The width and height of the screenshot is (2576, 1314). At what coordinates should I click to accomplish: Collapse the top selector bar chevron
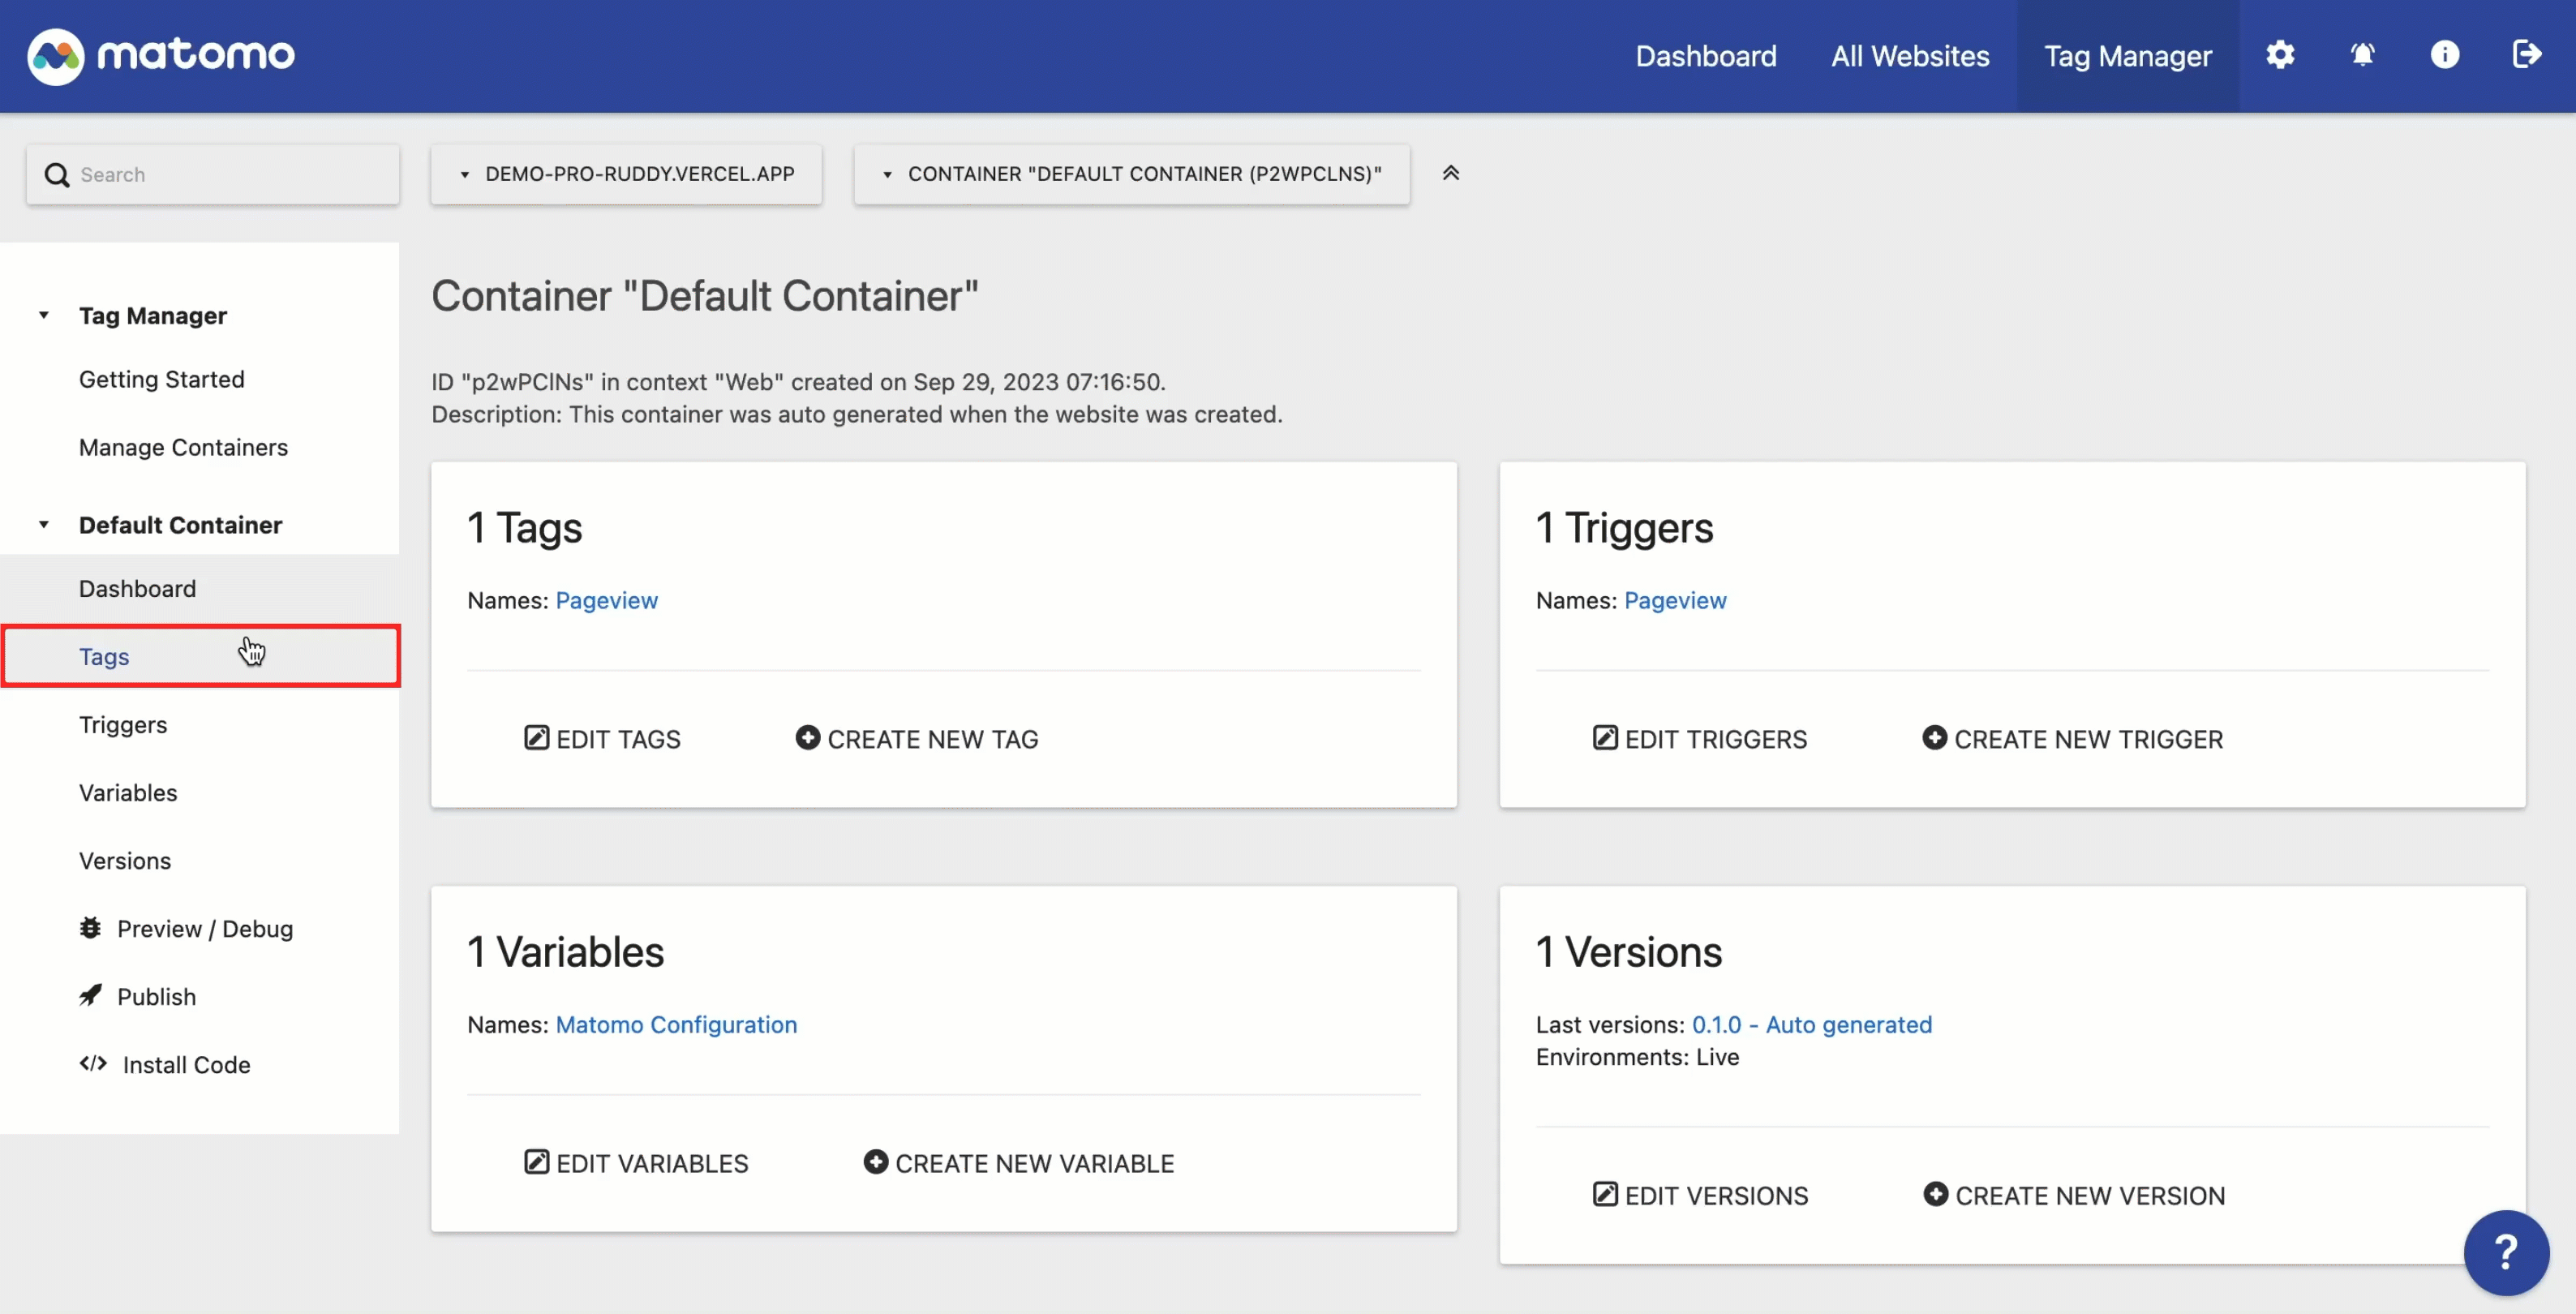[x=1451, y=173]
